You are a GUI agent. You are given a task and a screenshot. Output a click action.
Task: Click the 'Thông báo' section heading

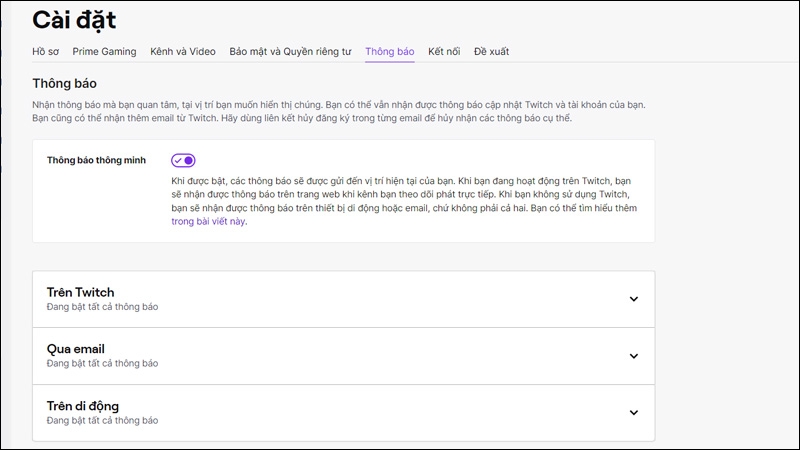pos(64,83)
